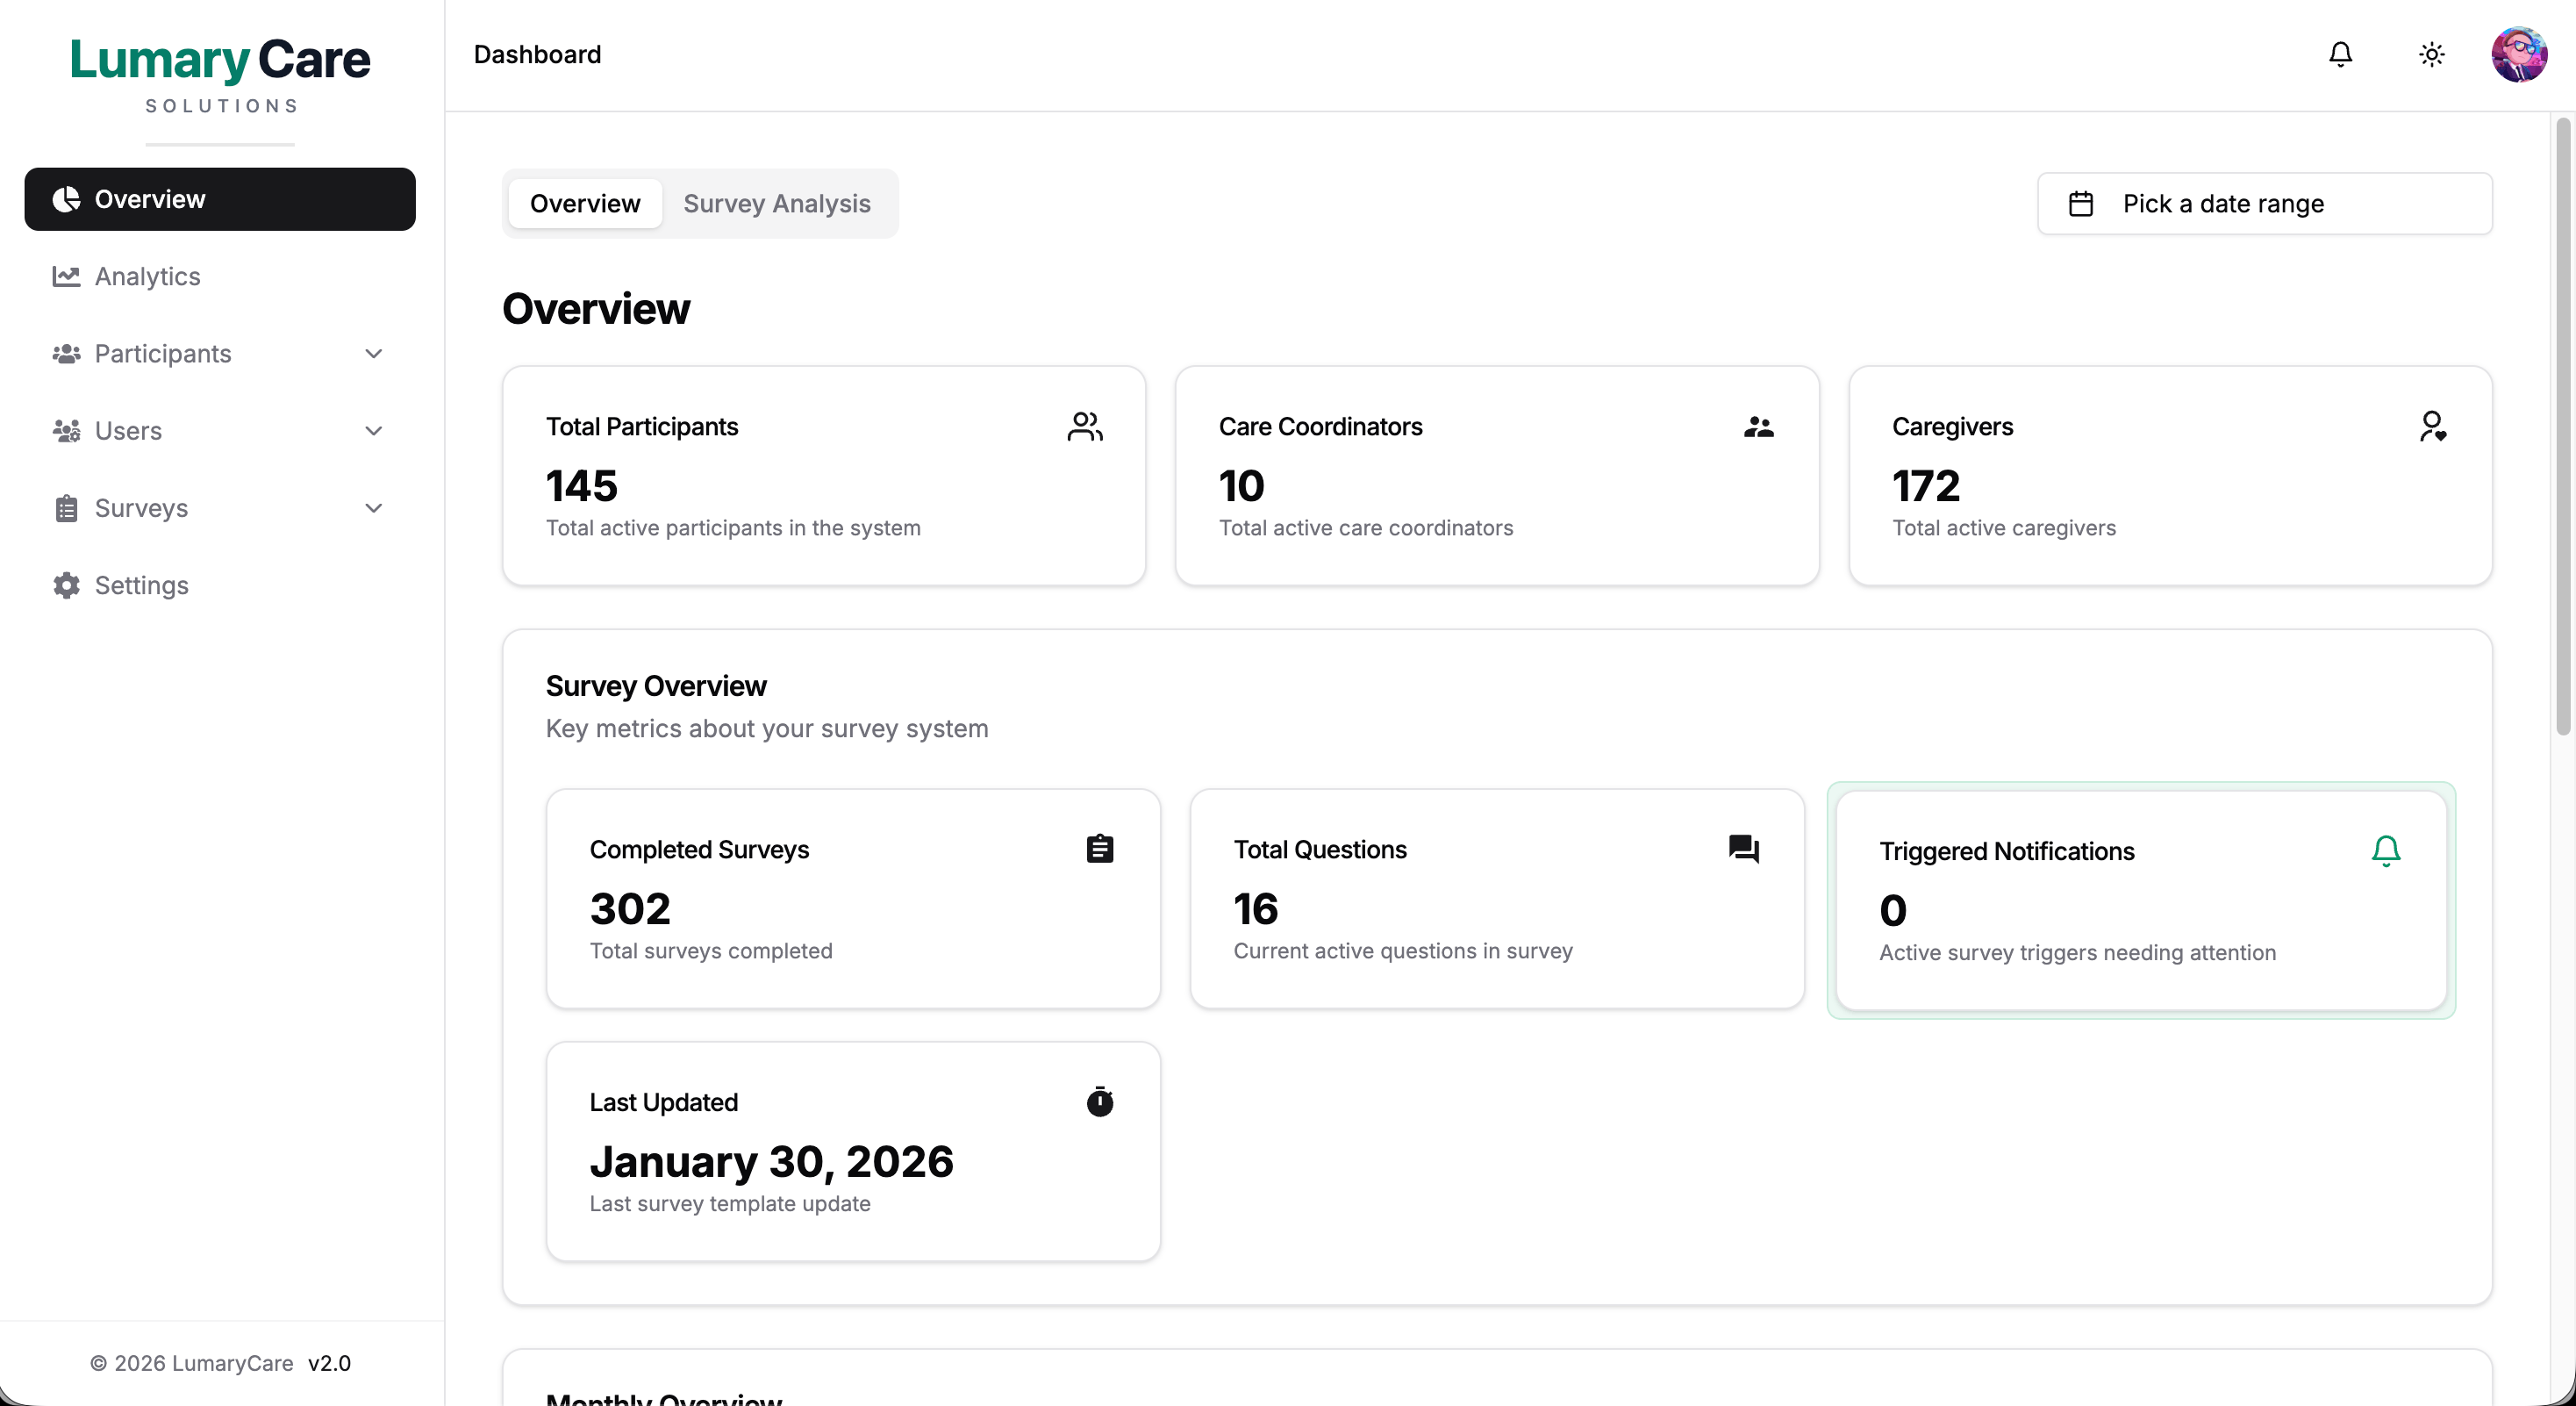Select the Triggered Notifications highlighted card

tap(2140, 898)
